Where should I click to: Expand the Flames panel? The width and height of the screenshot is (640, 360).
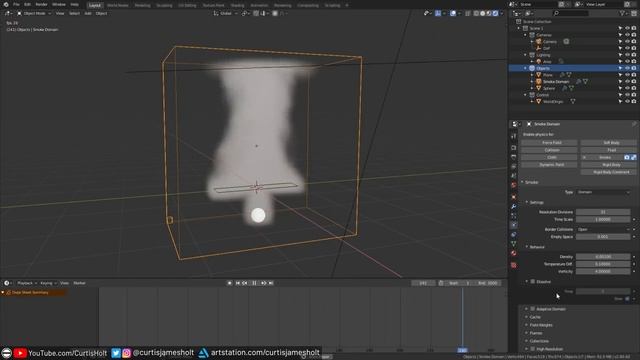pyautogui.click(x=536, y=333)
